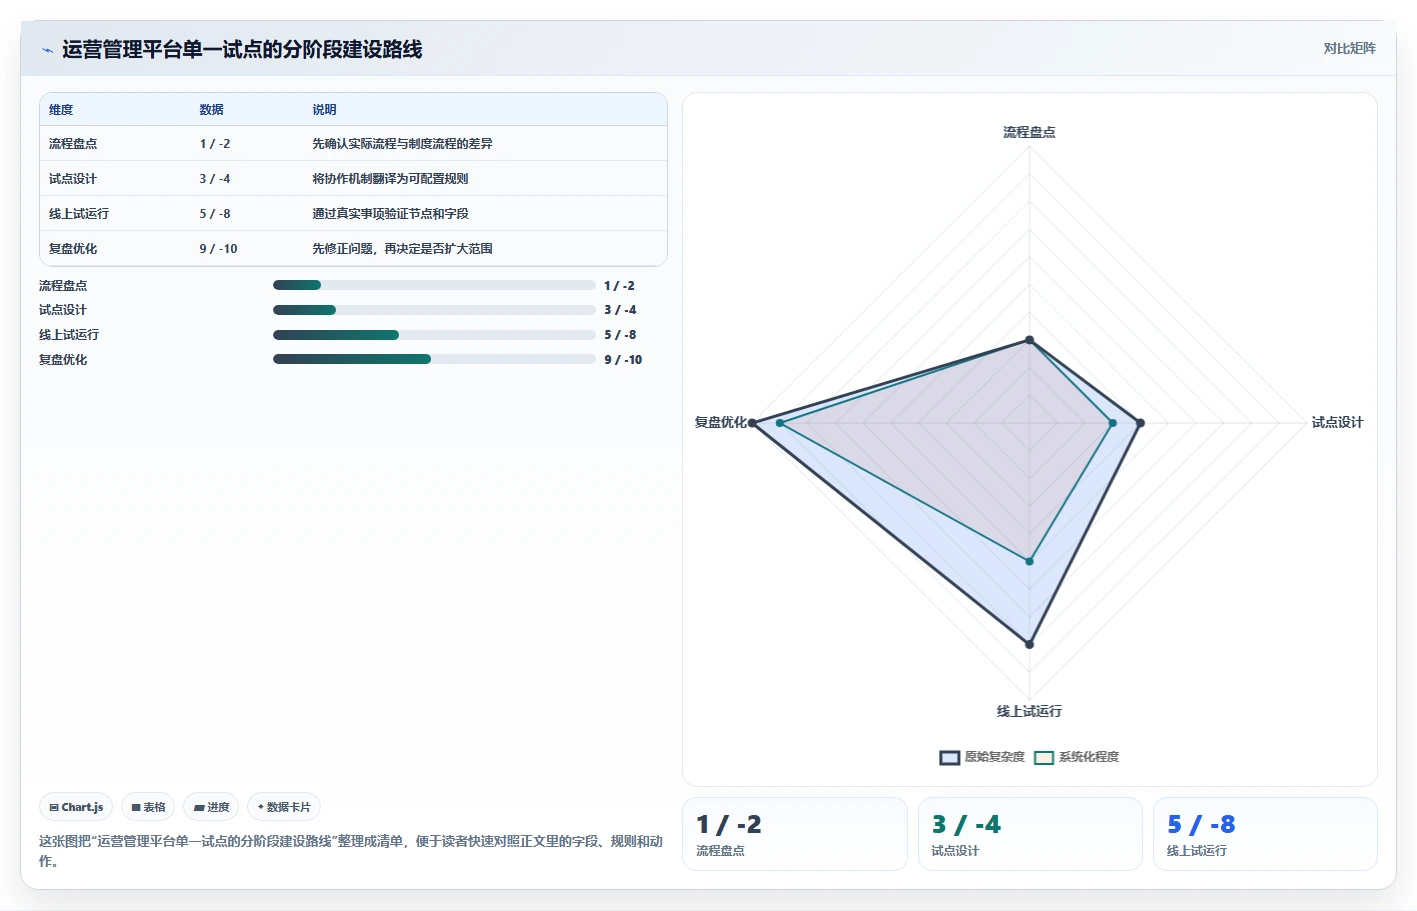This screenshot has height=911, width=1417.
Task: Toggle the 系统化程度 legend swatch
Action: (1044, 757)
